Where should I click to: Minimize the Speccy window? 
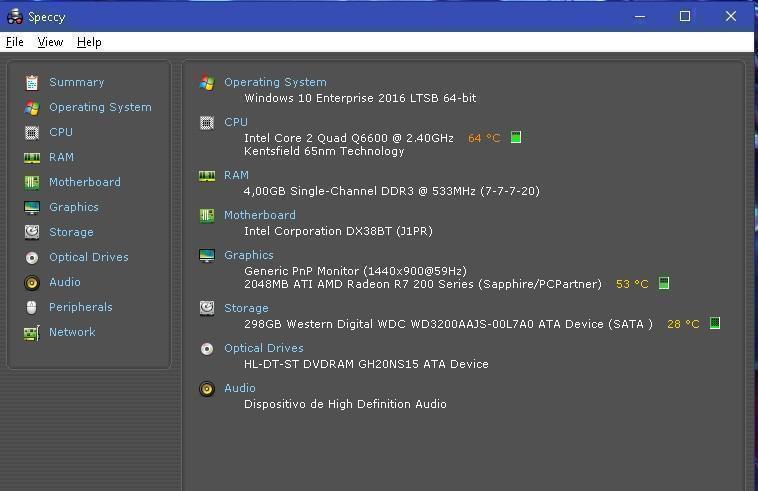[640, 16]
